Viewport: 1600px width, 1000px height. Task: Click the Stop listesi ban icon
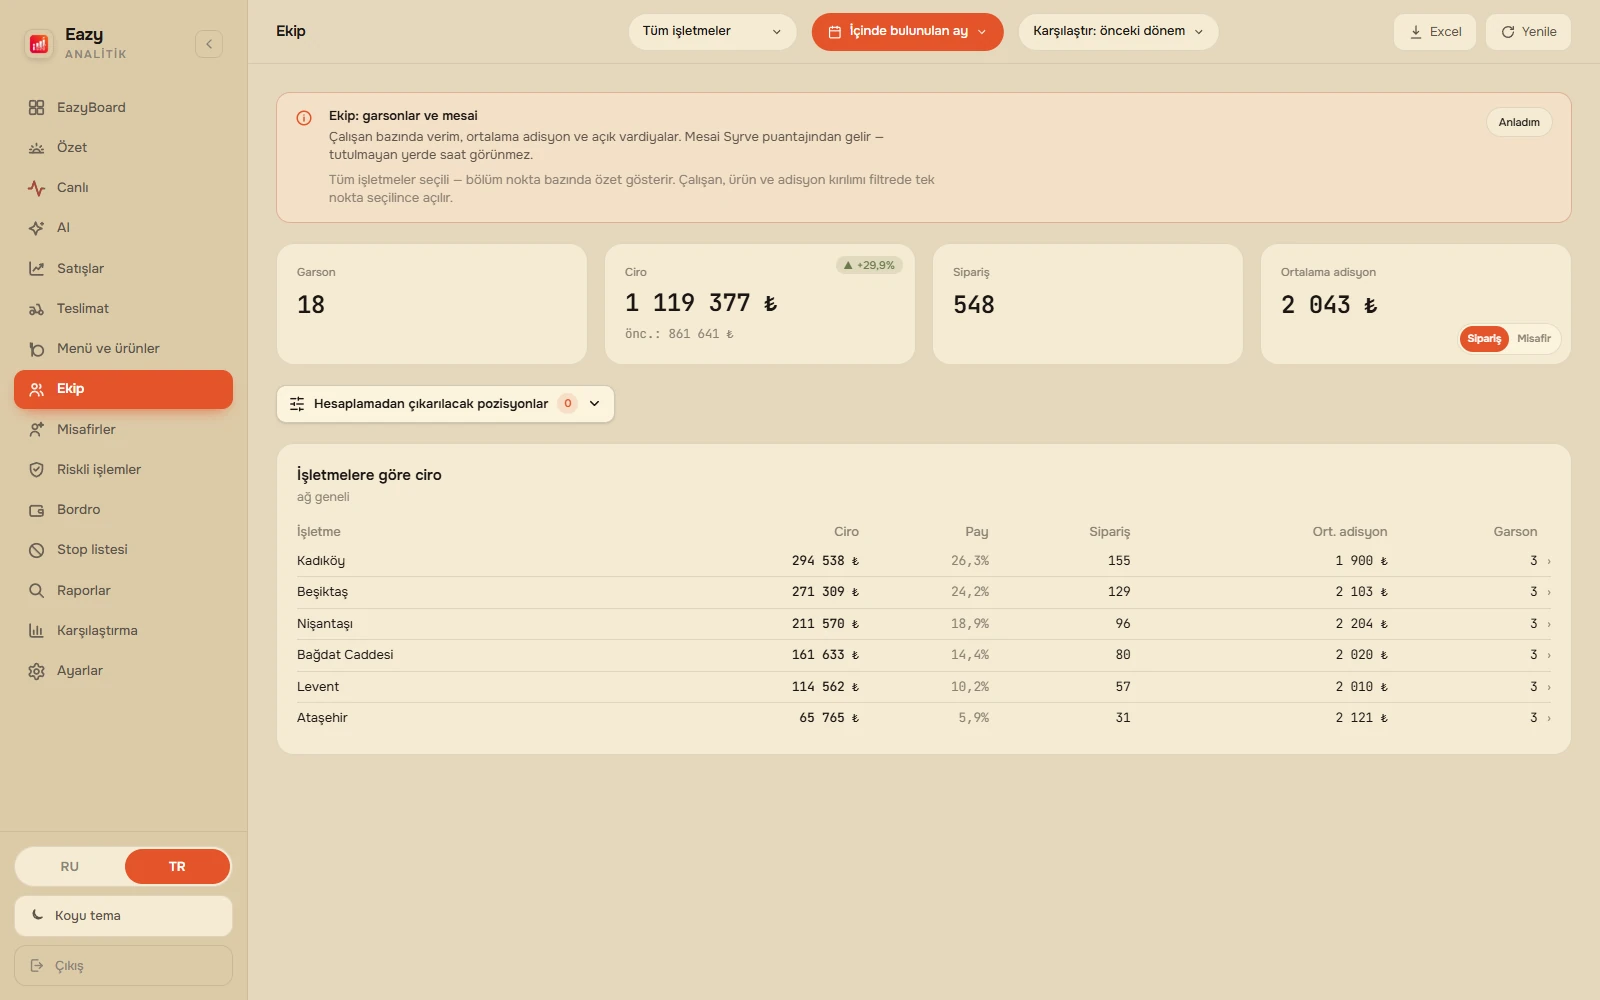37,550
